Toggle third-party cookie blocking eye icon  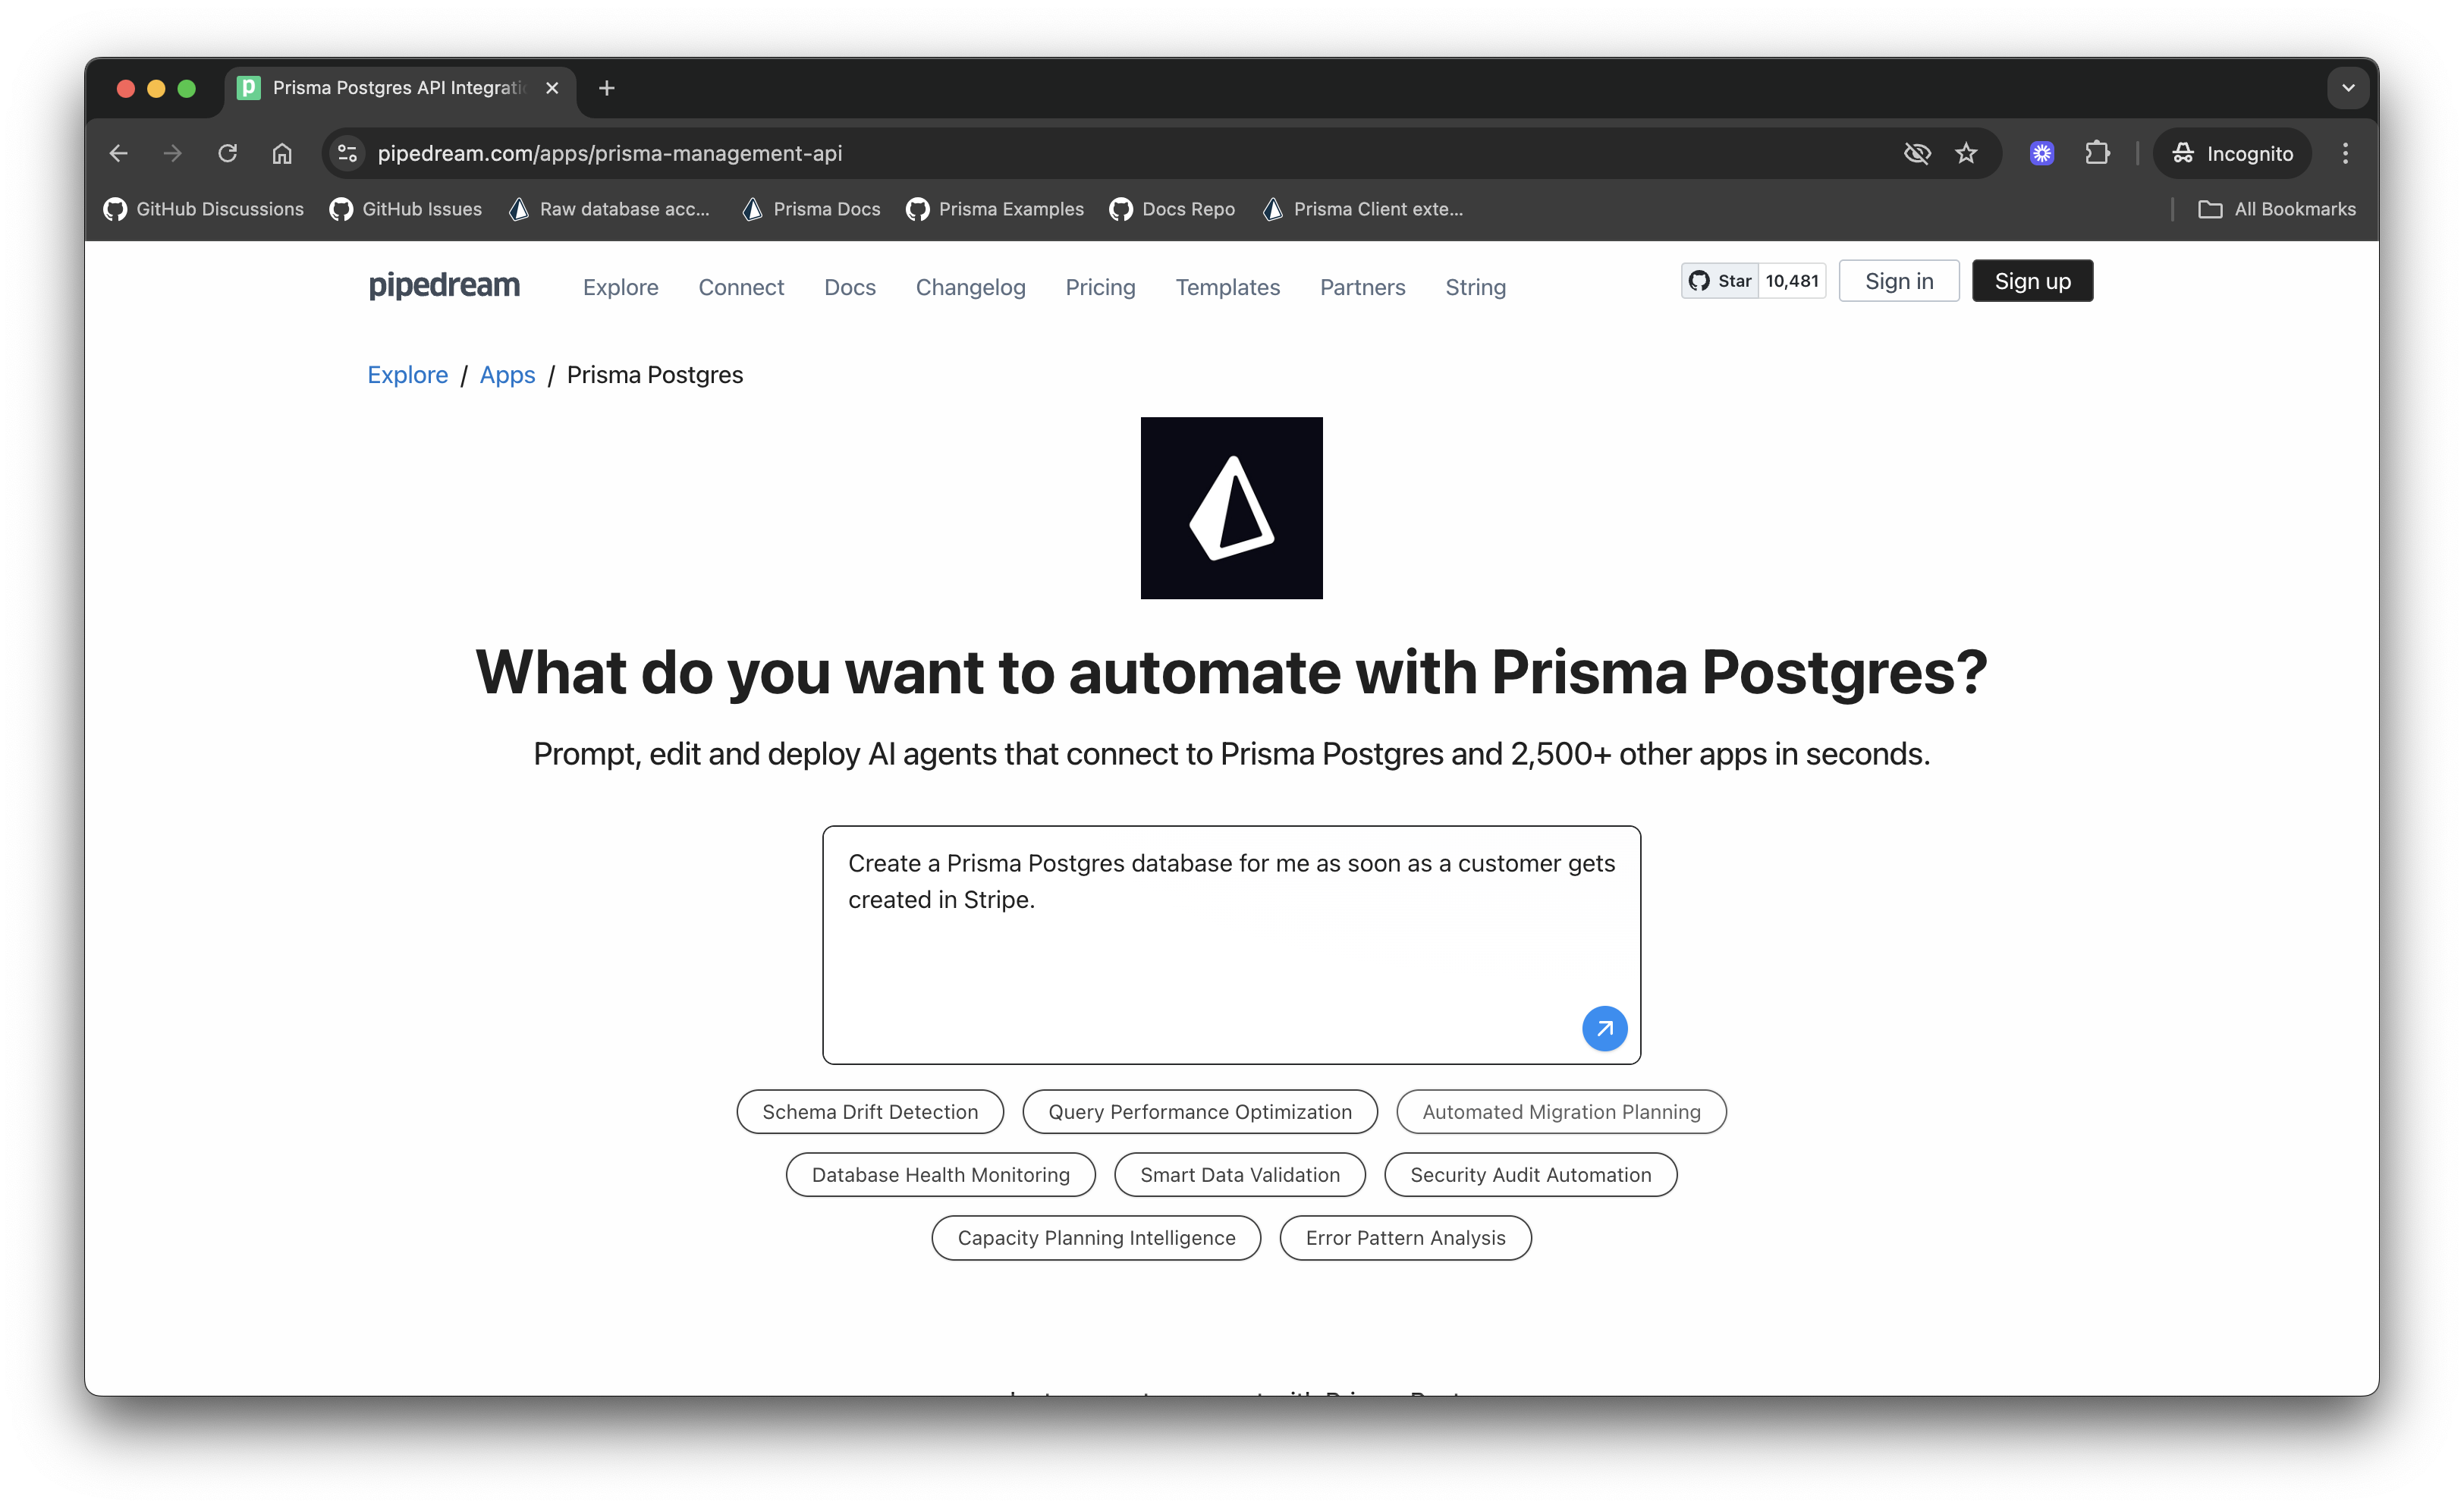[x=1916, y=153]
